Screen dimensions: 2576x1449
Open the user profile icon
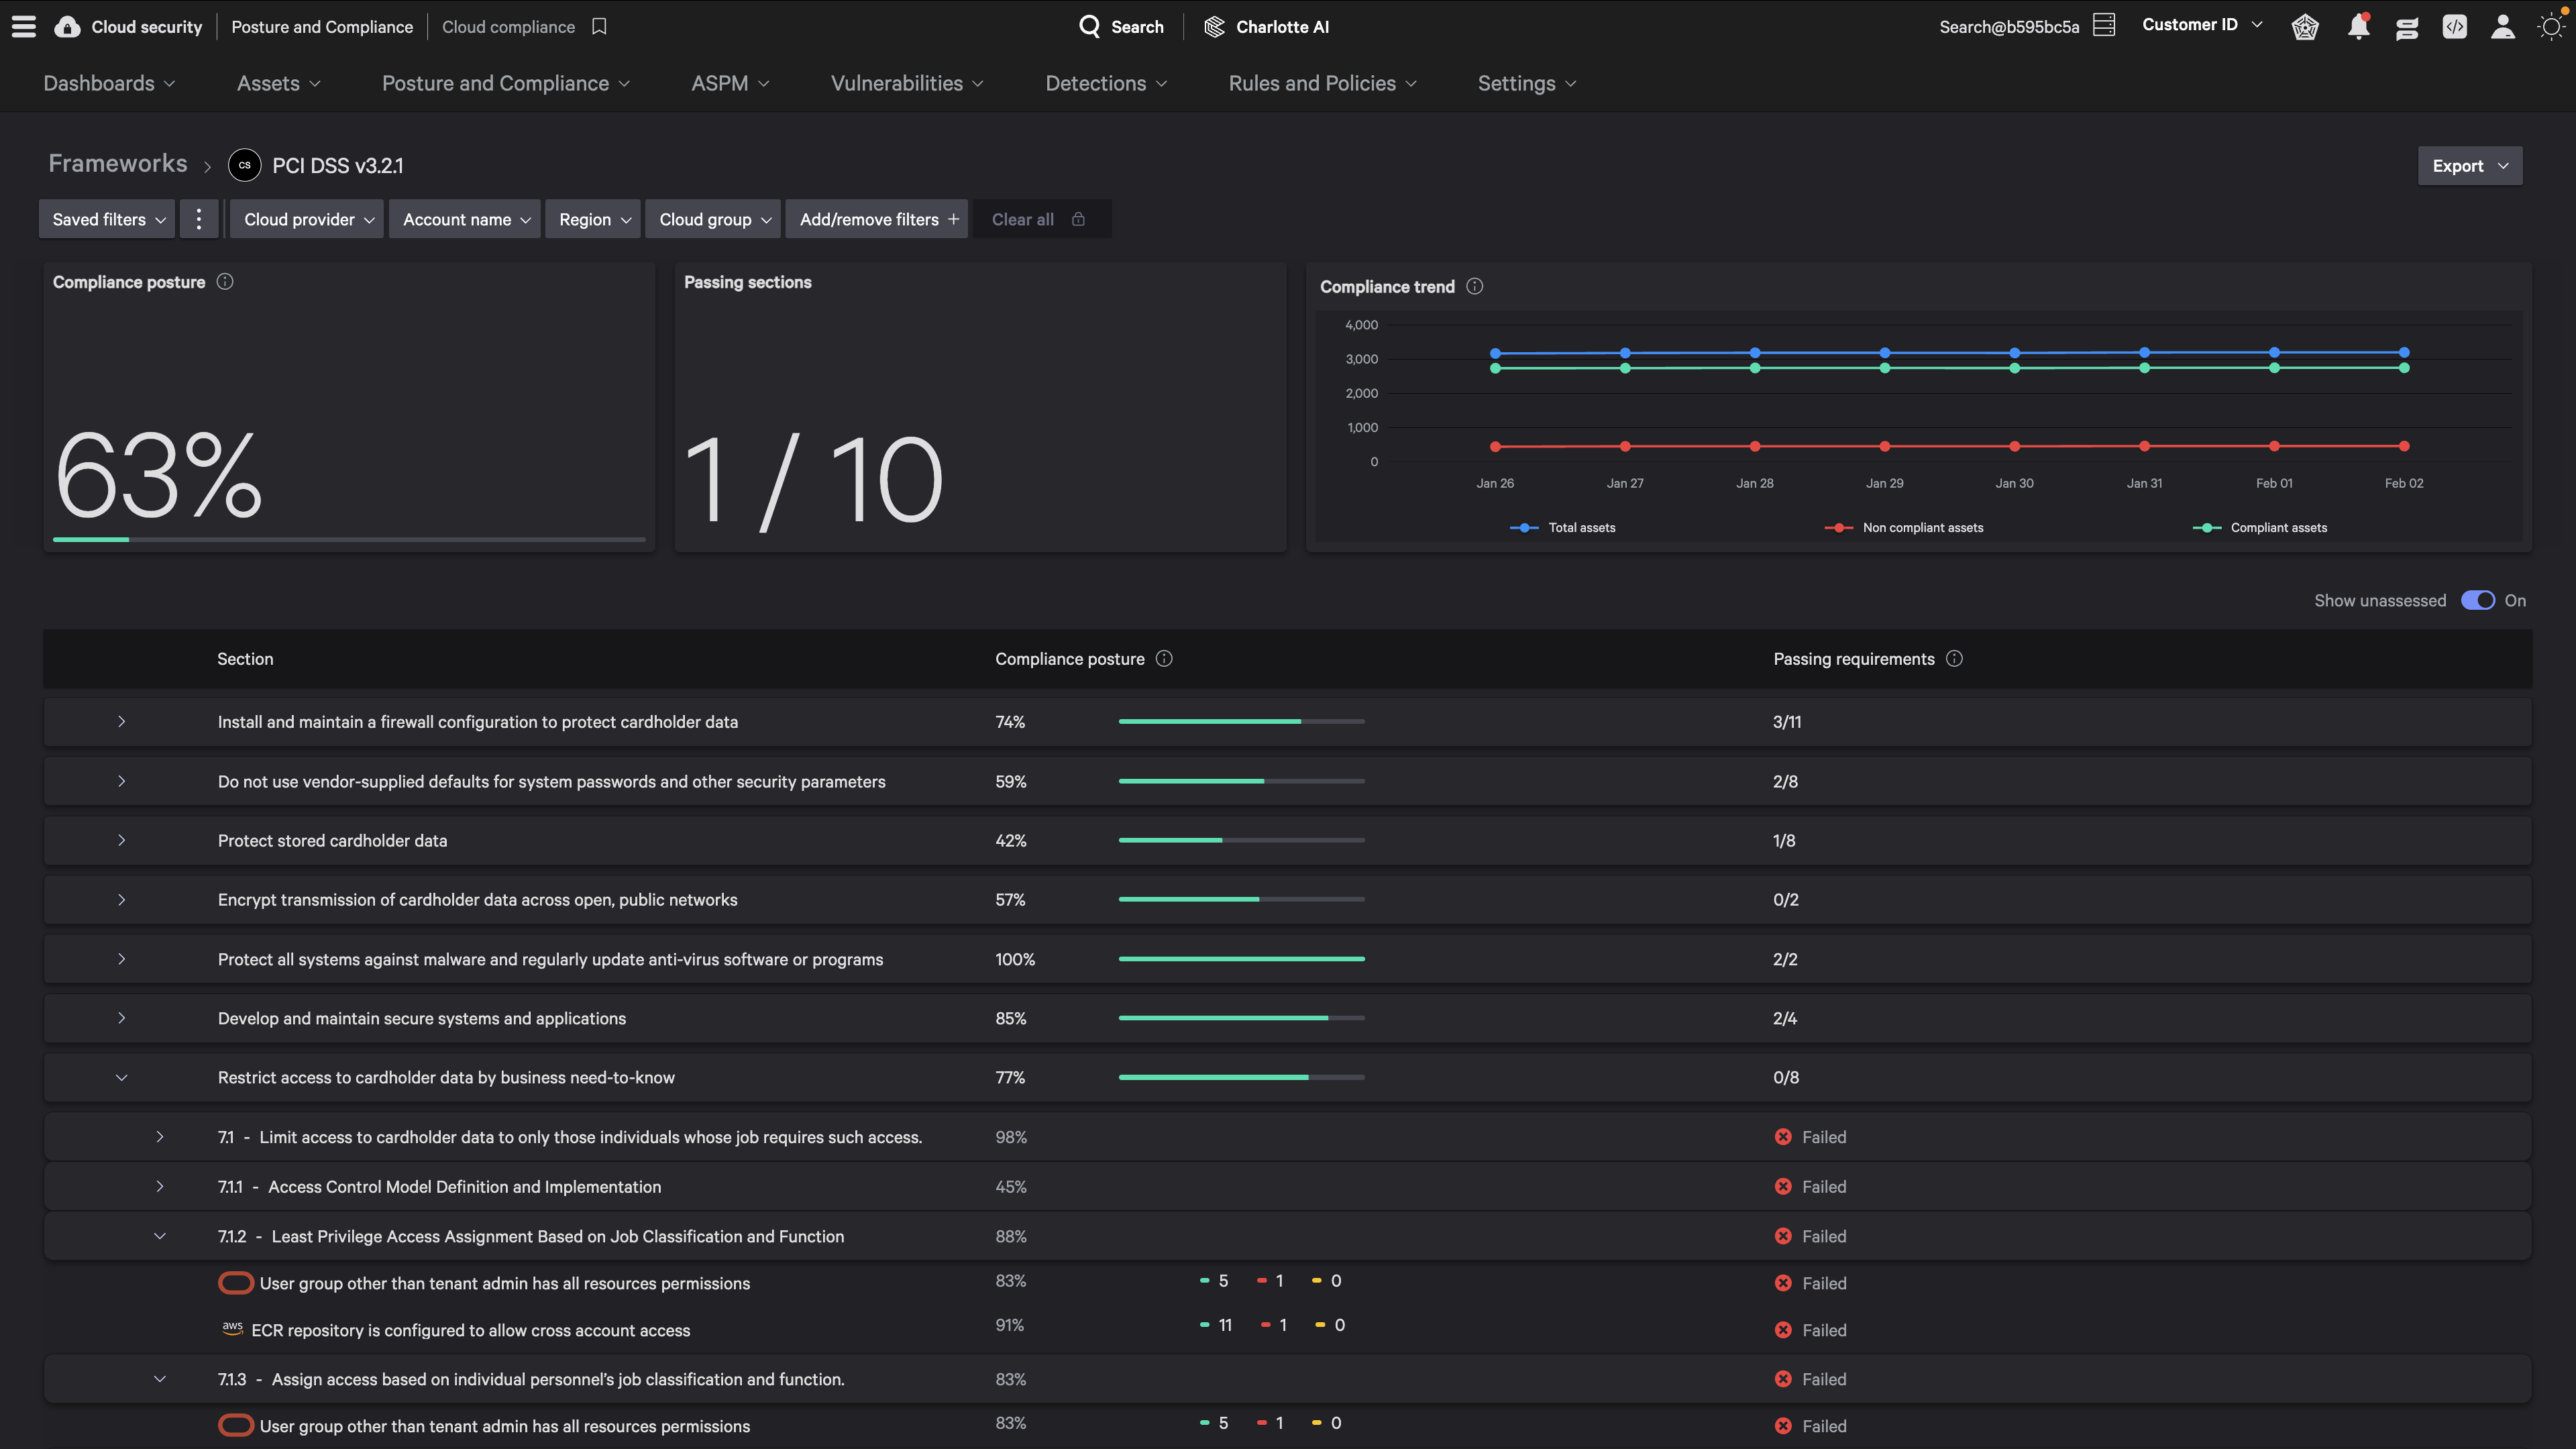2502,27
